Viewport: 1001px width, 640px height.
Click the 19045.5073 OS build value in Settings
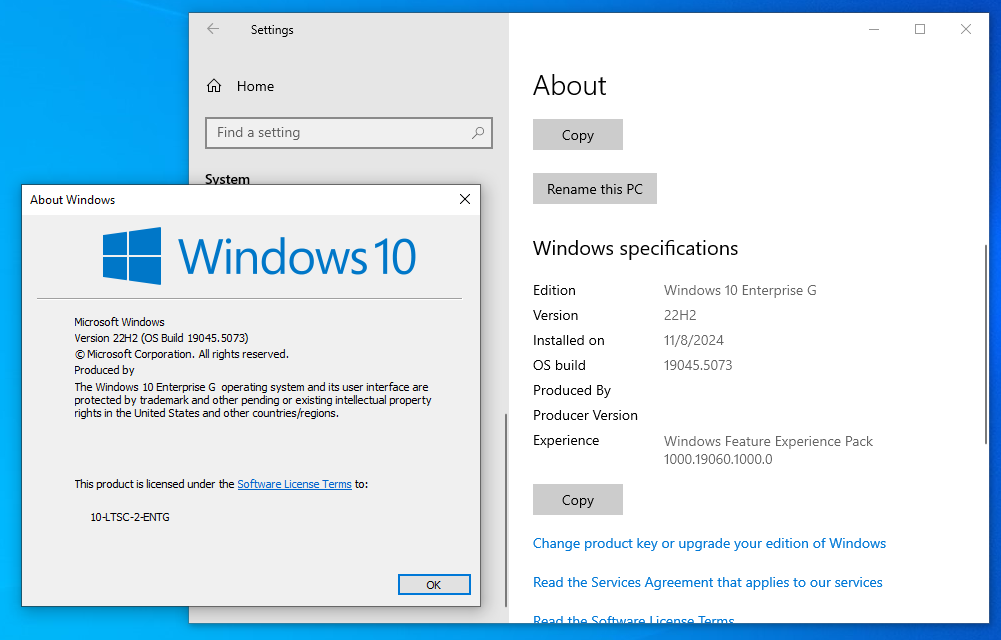click(698, 365)
